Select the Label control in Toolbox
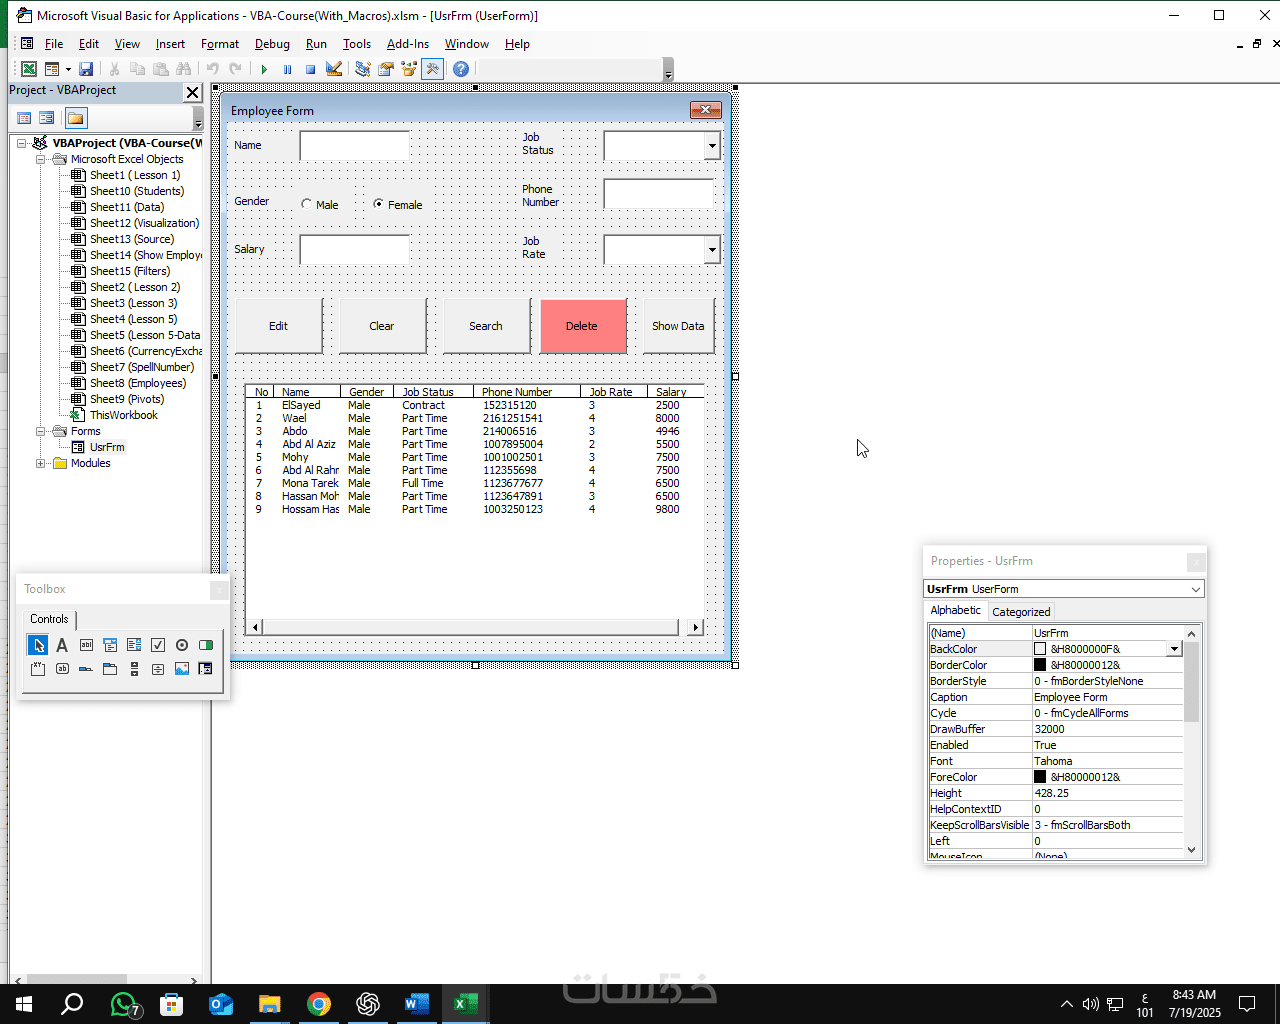1280x1024 pixels. [62, 645]
